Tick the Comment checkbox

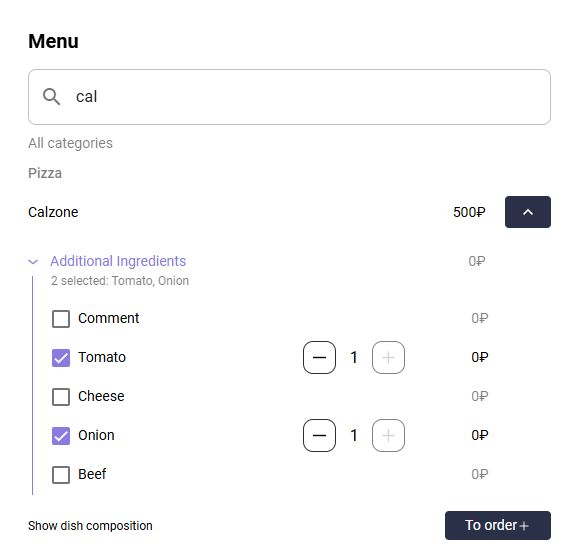point(61,319)
